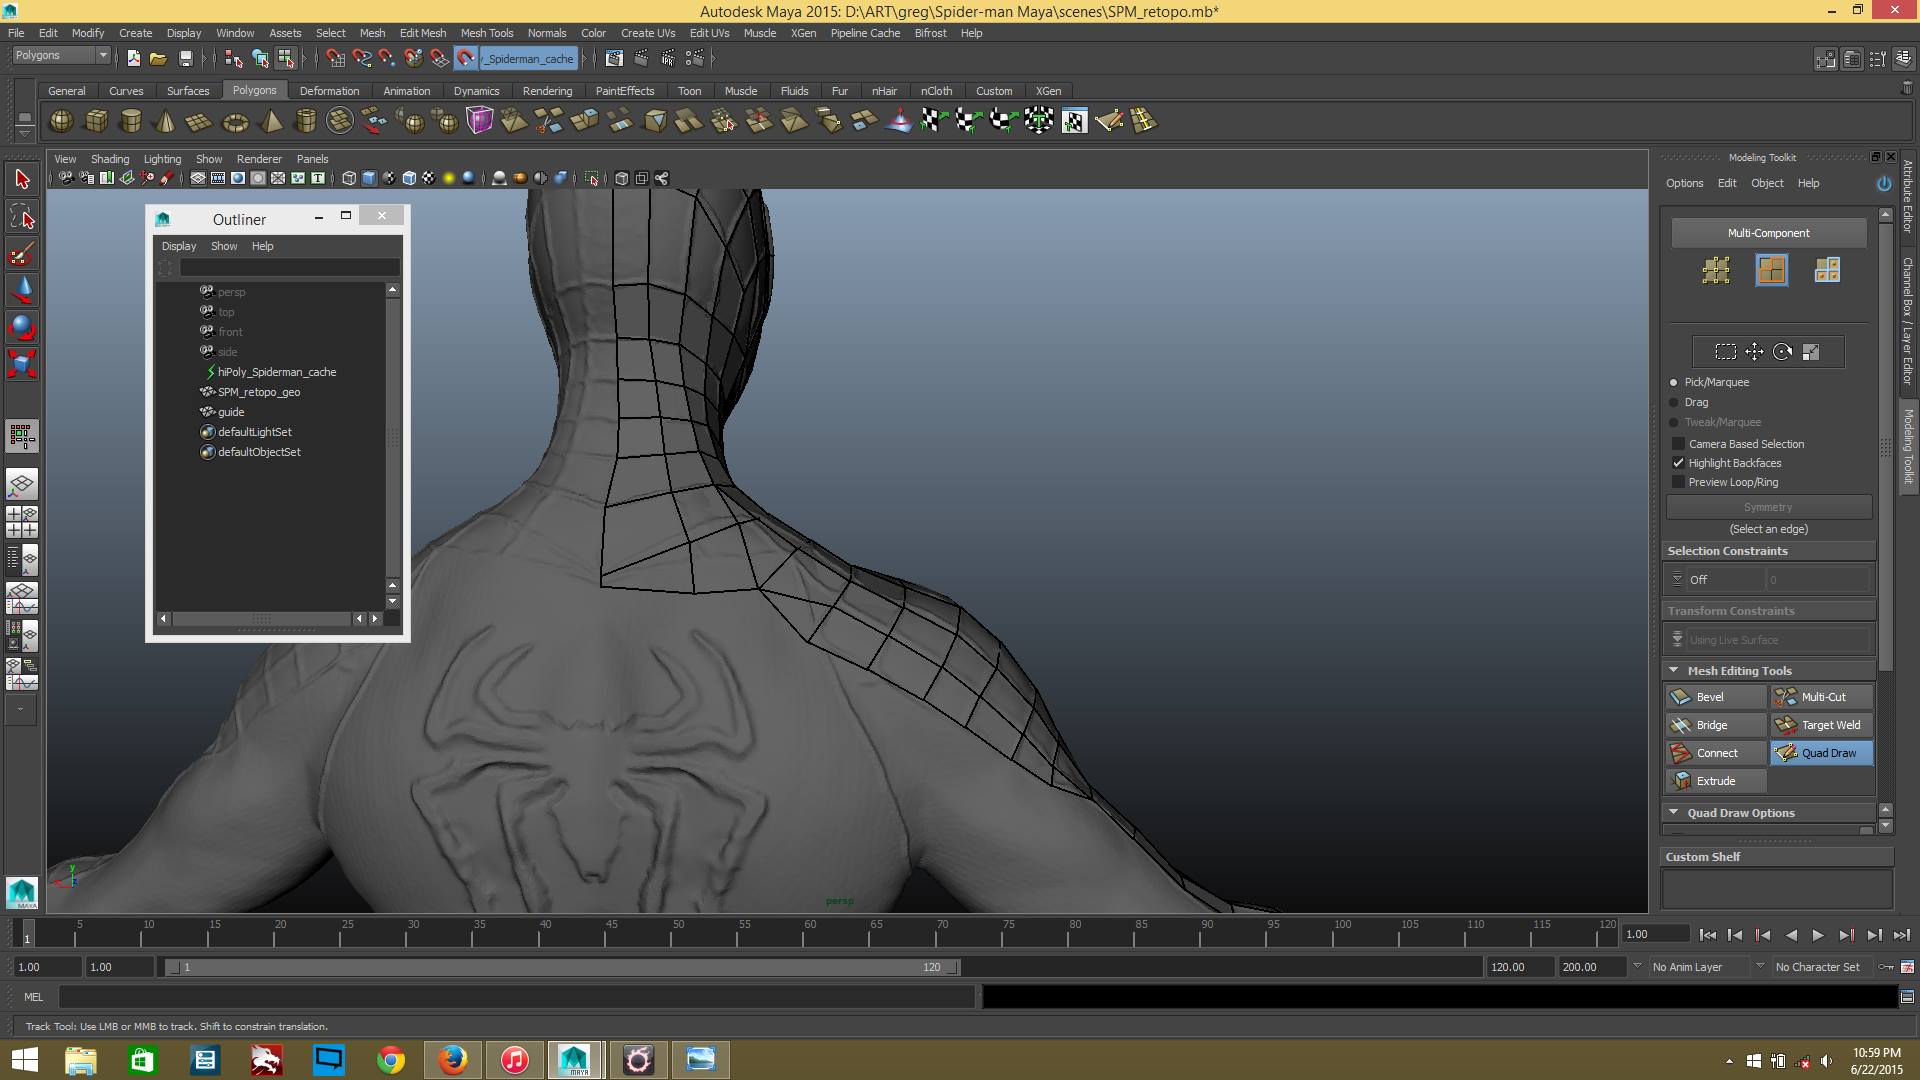This screenshot has width=1920, height=1080.
Task: Select Vertex selection mode in Modeling Toolkit
Action: (1716, 270)
